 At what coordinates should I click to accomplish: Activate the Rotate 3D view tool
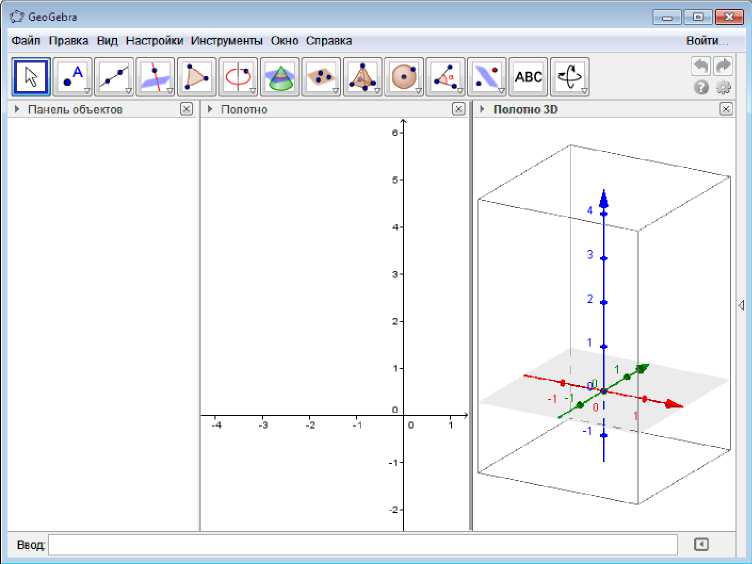coord(570,77)
